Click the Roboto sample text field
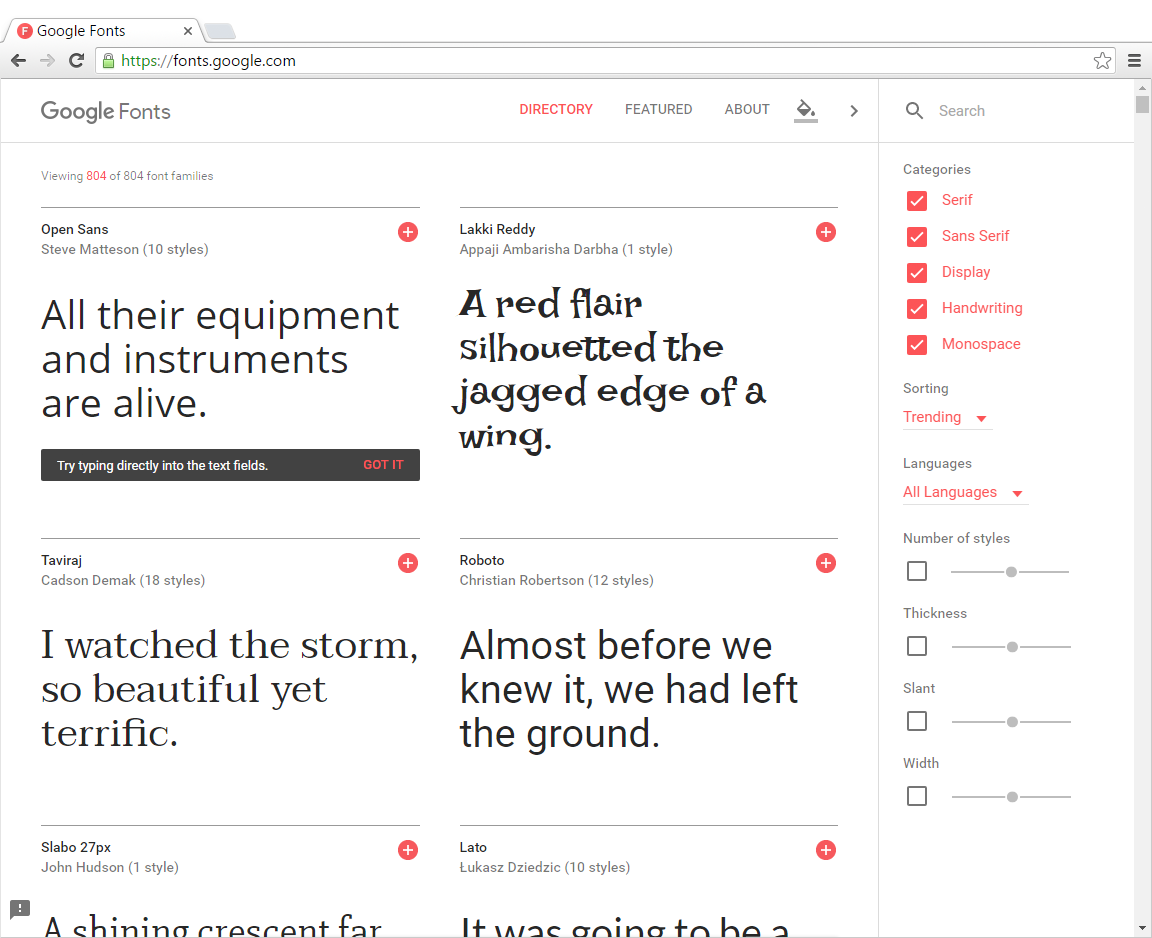The width and height of the screenshot is (1152, 938). tap(629, 689)
